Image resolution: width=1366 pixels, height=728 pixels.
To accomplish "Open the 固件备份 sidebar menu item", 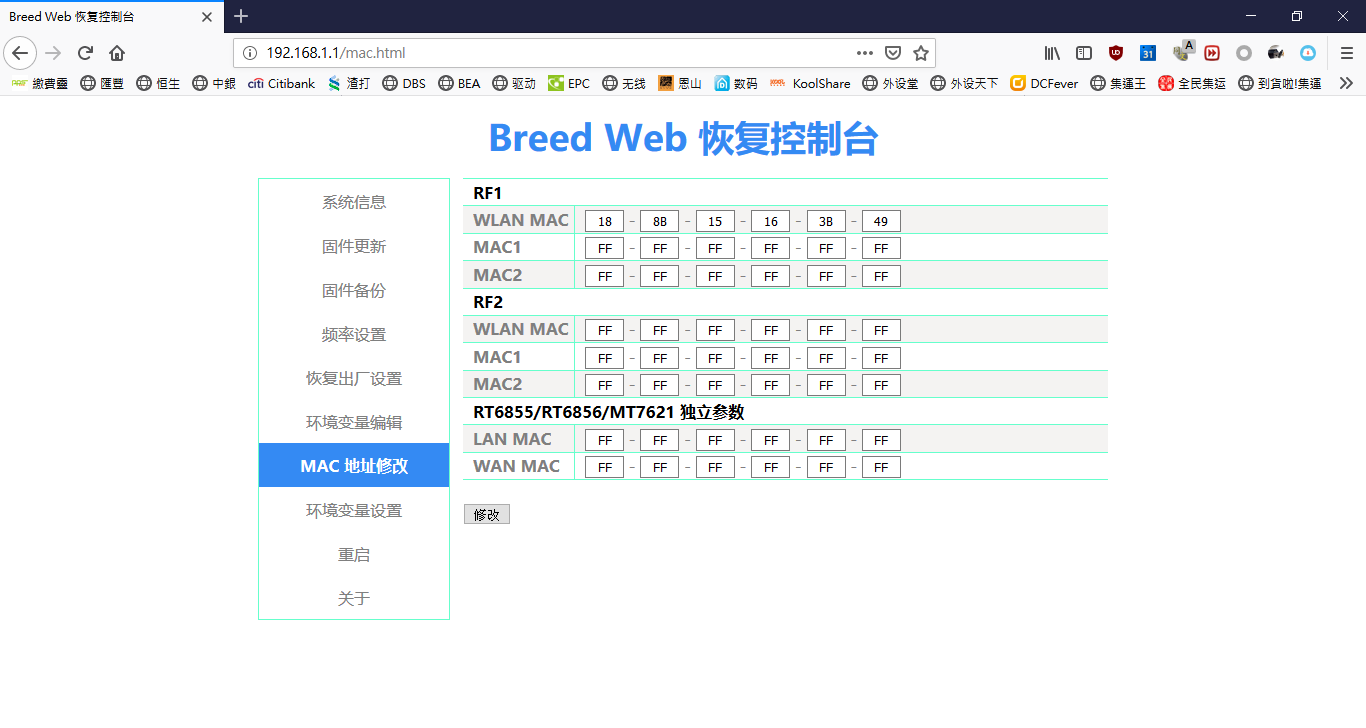I will pyautogui.click(x=354, y=290).
